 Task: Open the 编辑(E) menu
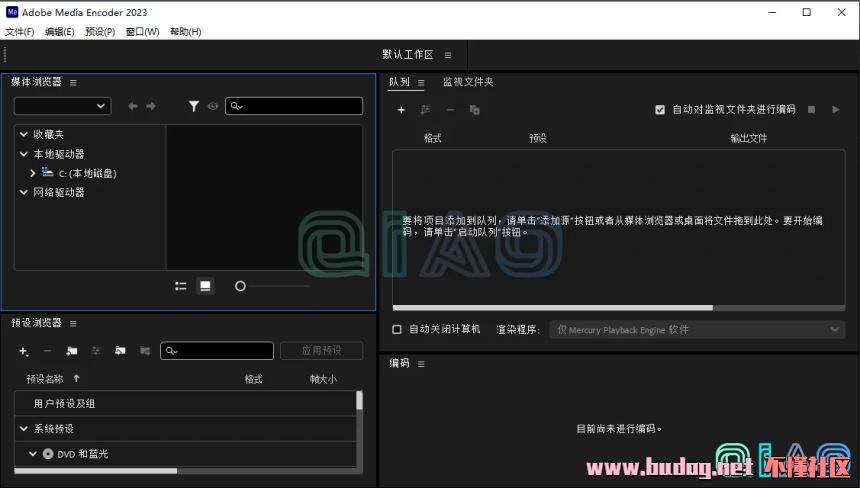60,32
